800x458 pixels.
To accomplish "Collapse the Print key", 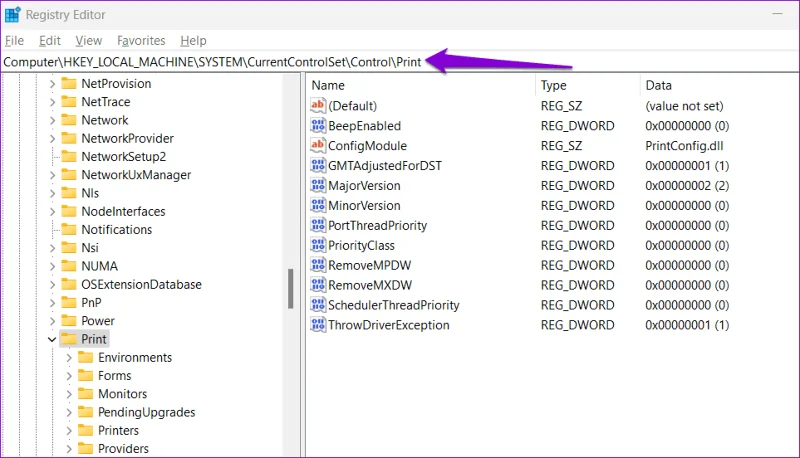I will [x=52, y=339].
